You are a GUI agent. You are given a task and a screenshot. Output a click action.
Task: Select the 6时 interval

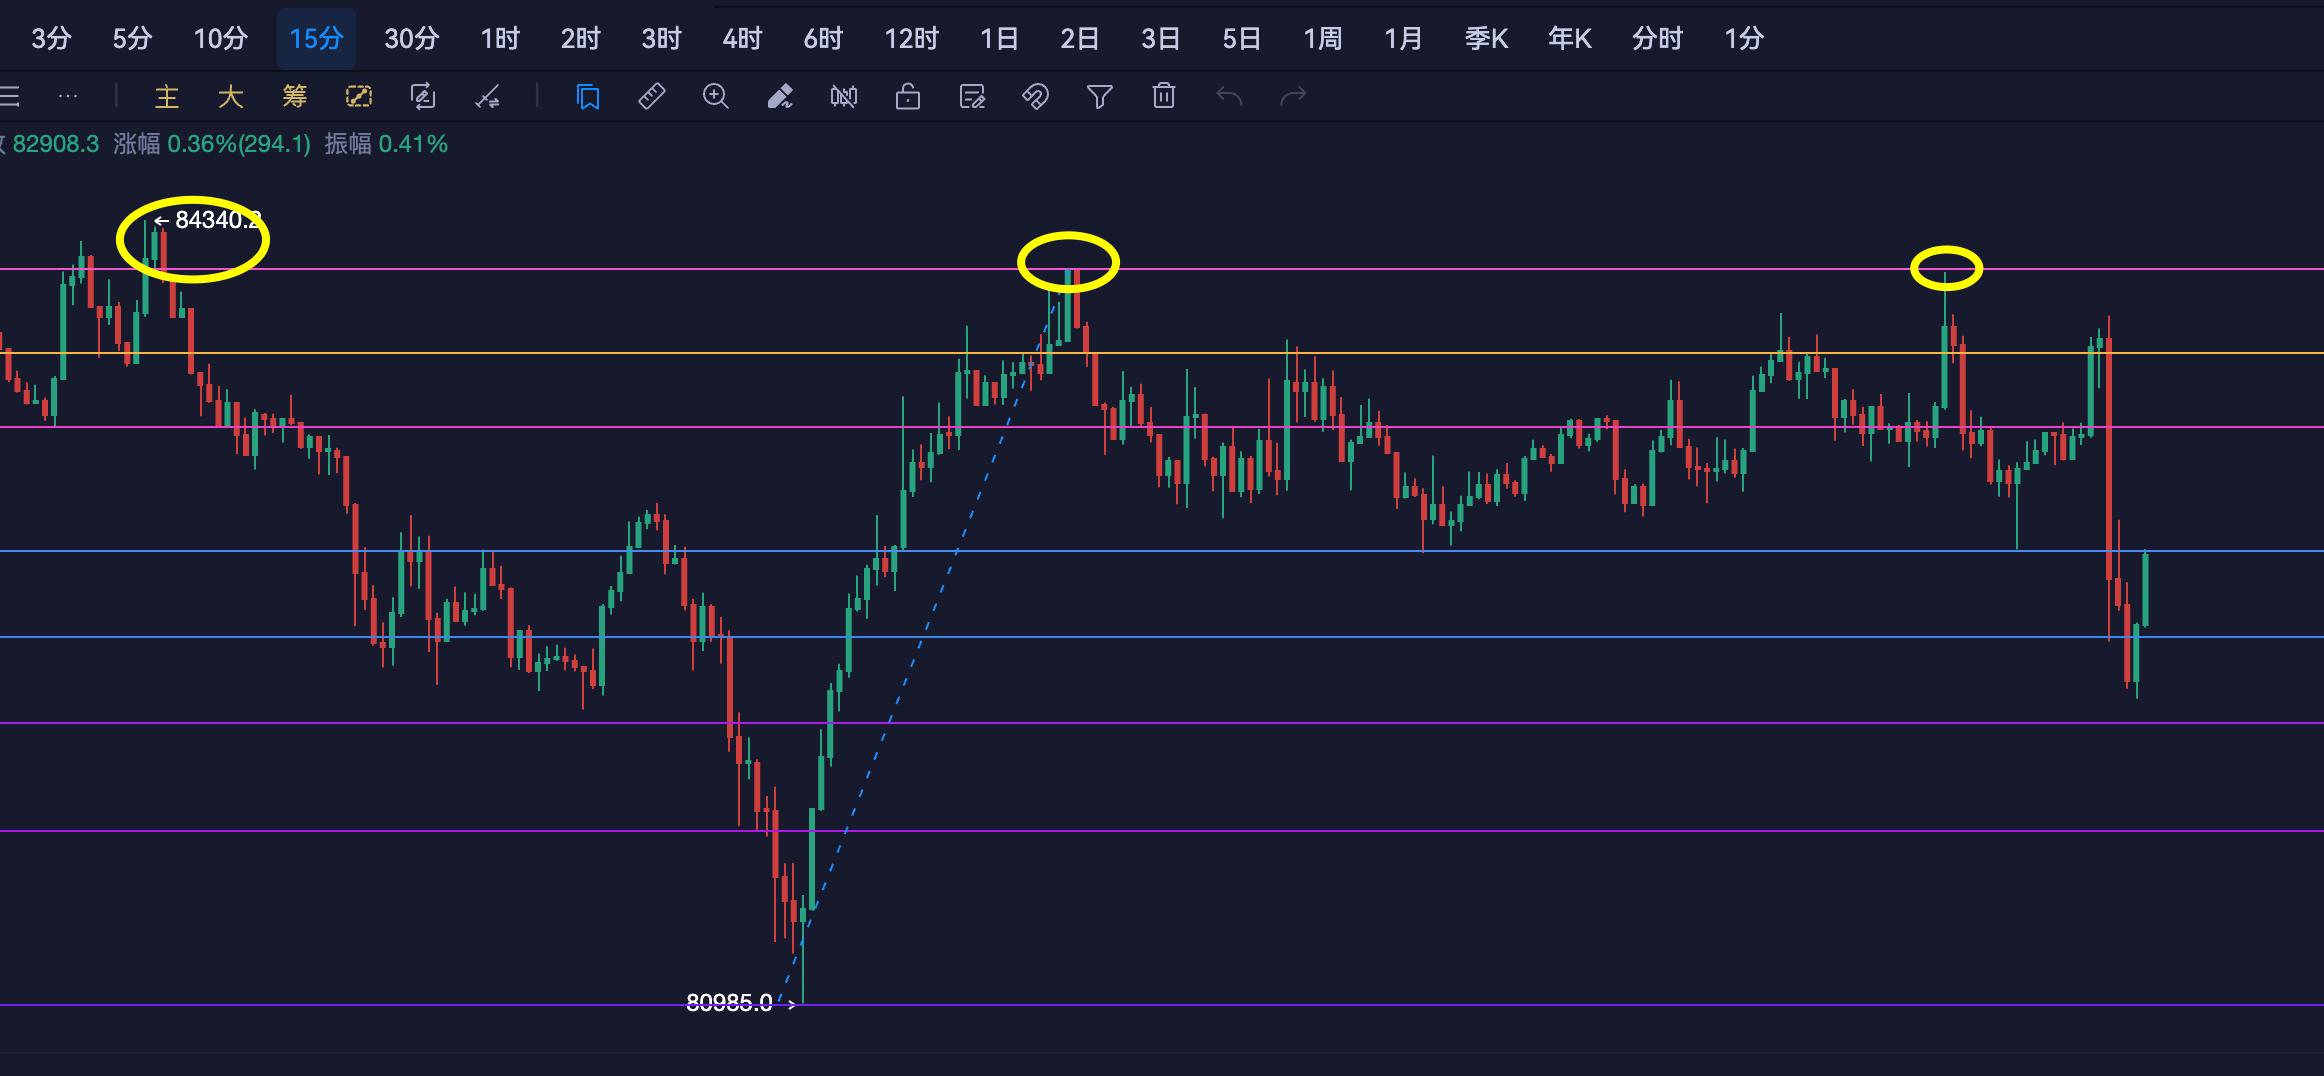click(x=823, y=39)
